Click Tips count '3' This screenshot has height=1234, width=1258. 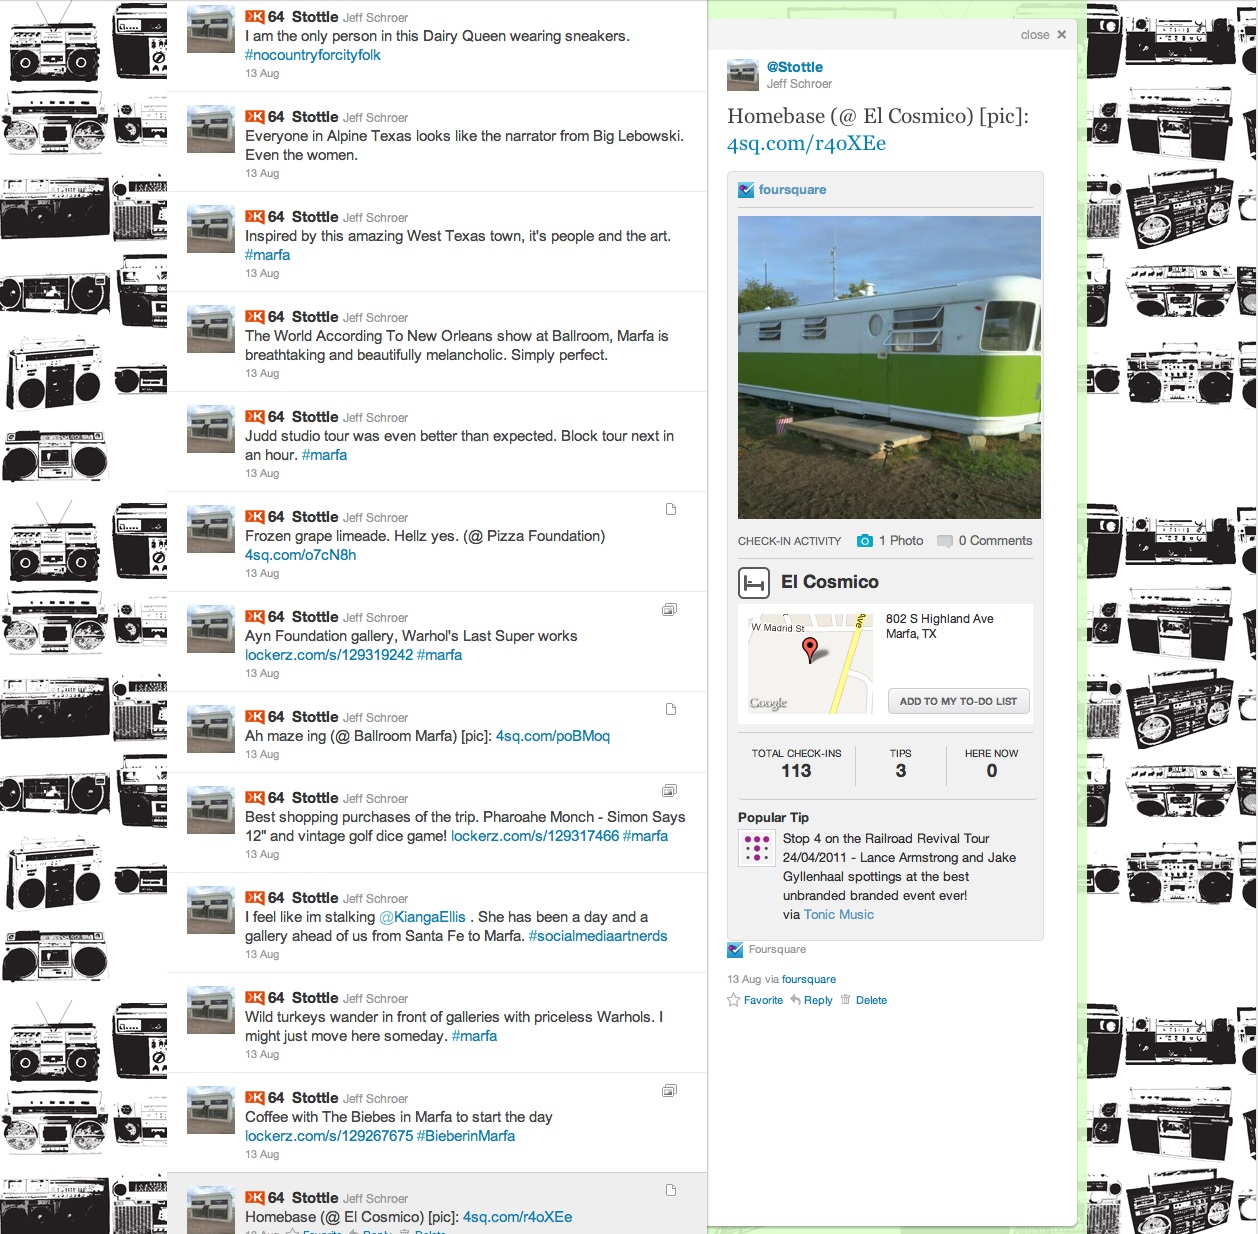coord(901,771)
